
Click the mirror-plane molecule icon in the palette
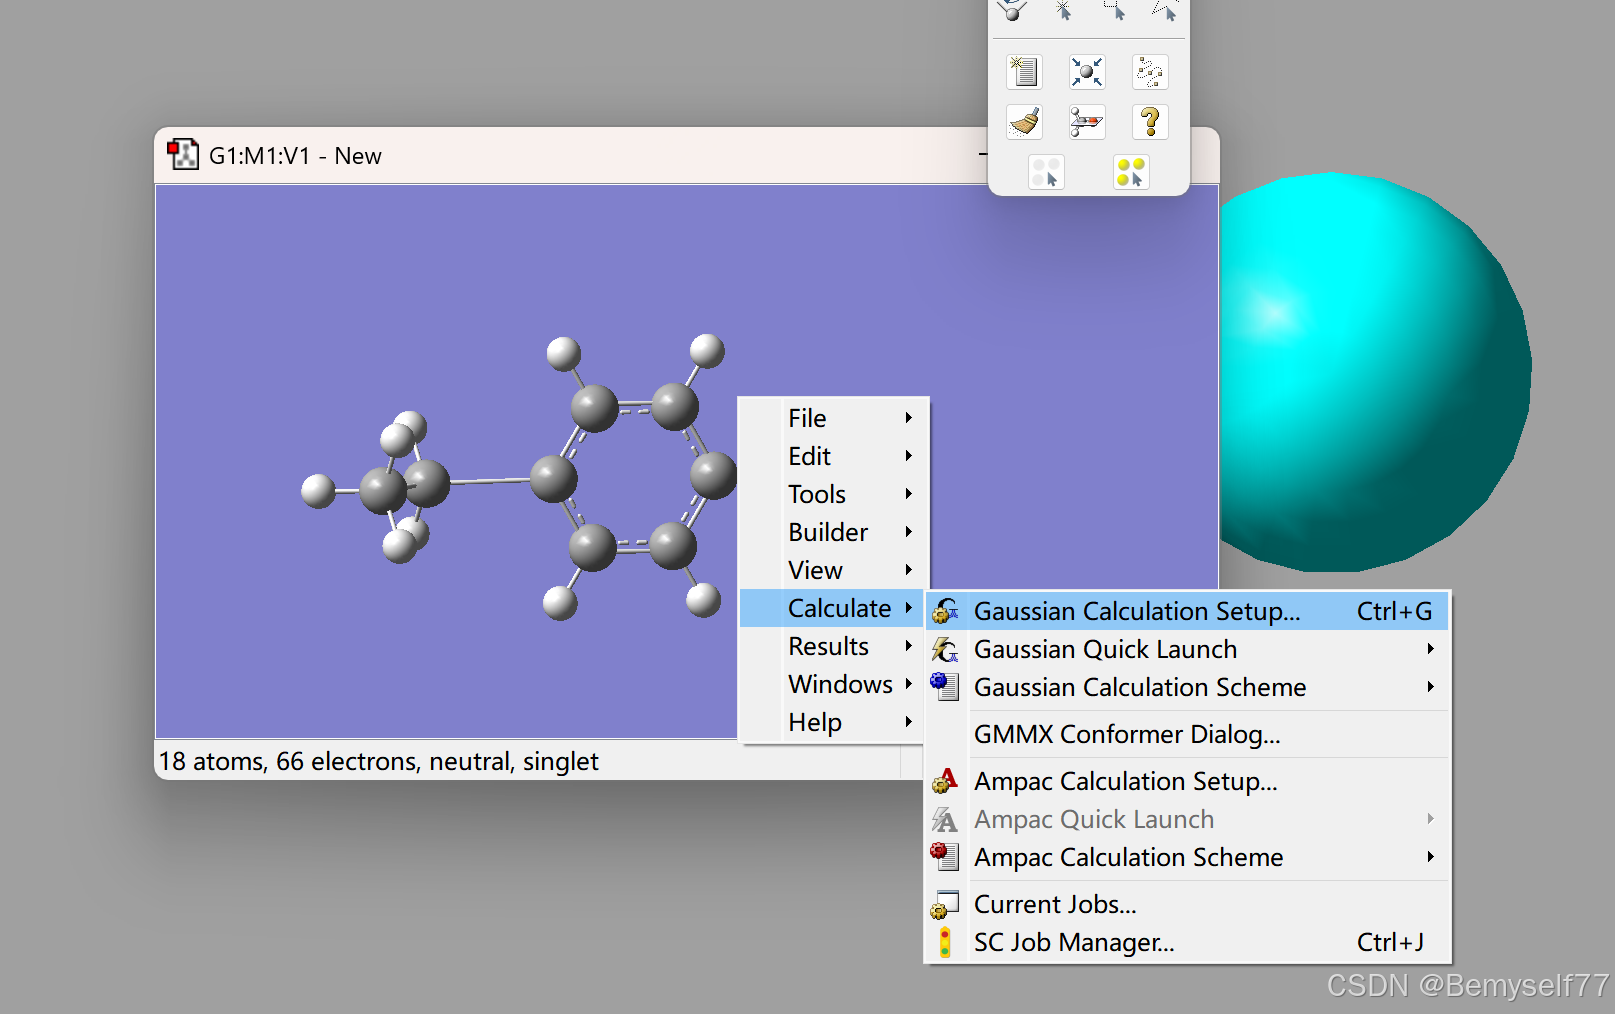pyautogui.click(x=1087, y=122)
